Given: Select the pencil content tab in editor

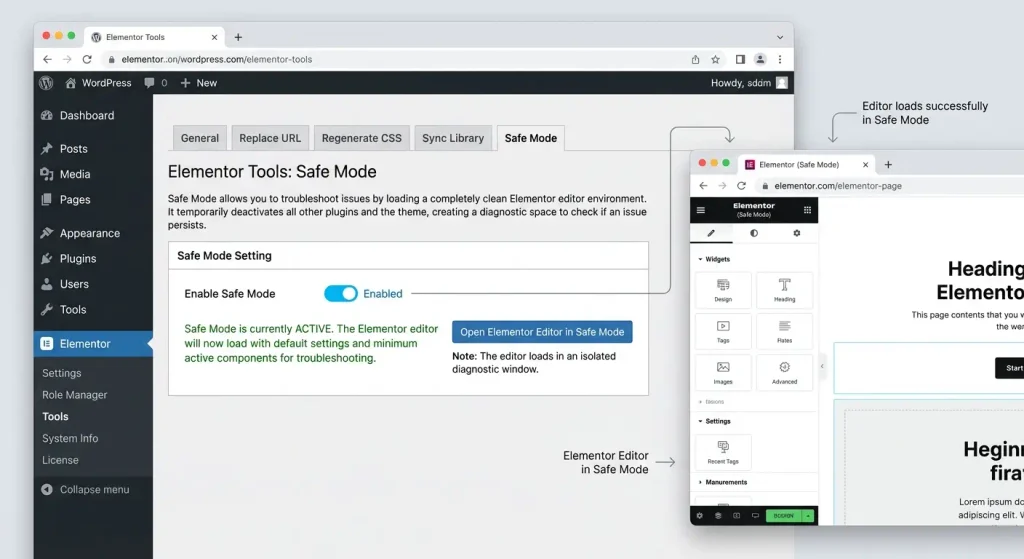Looking at the screenshot, I should (711, 233).
